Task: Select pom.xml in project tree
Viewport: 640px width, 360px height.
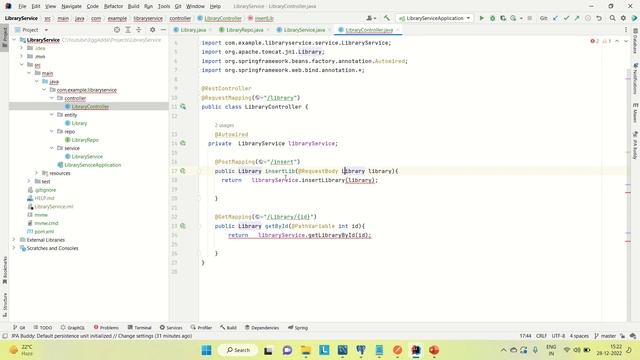Action: coord(44,231)
